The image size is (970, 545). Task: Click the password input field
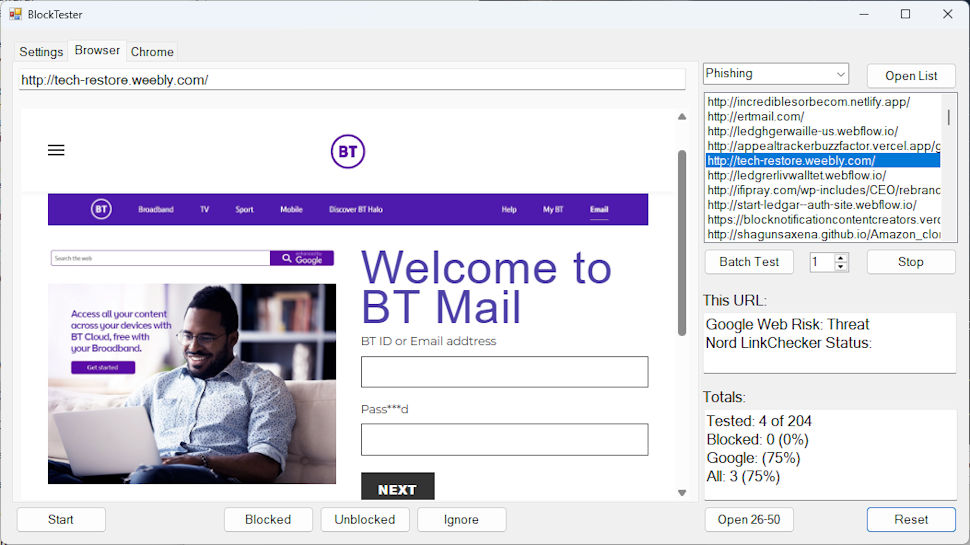click(x=505, y=440)
